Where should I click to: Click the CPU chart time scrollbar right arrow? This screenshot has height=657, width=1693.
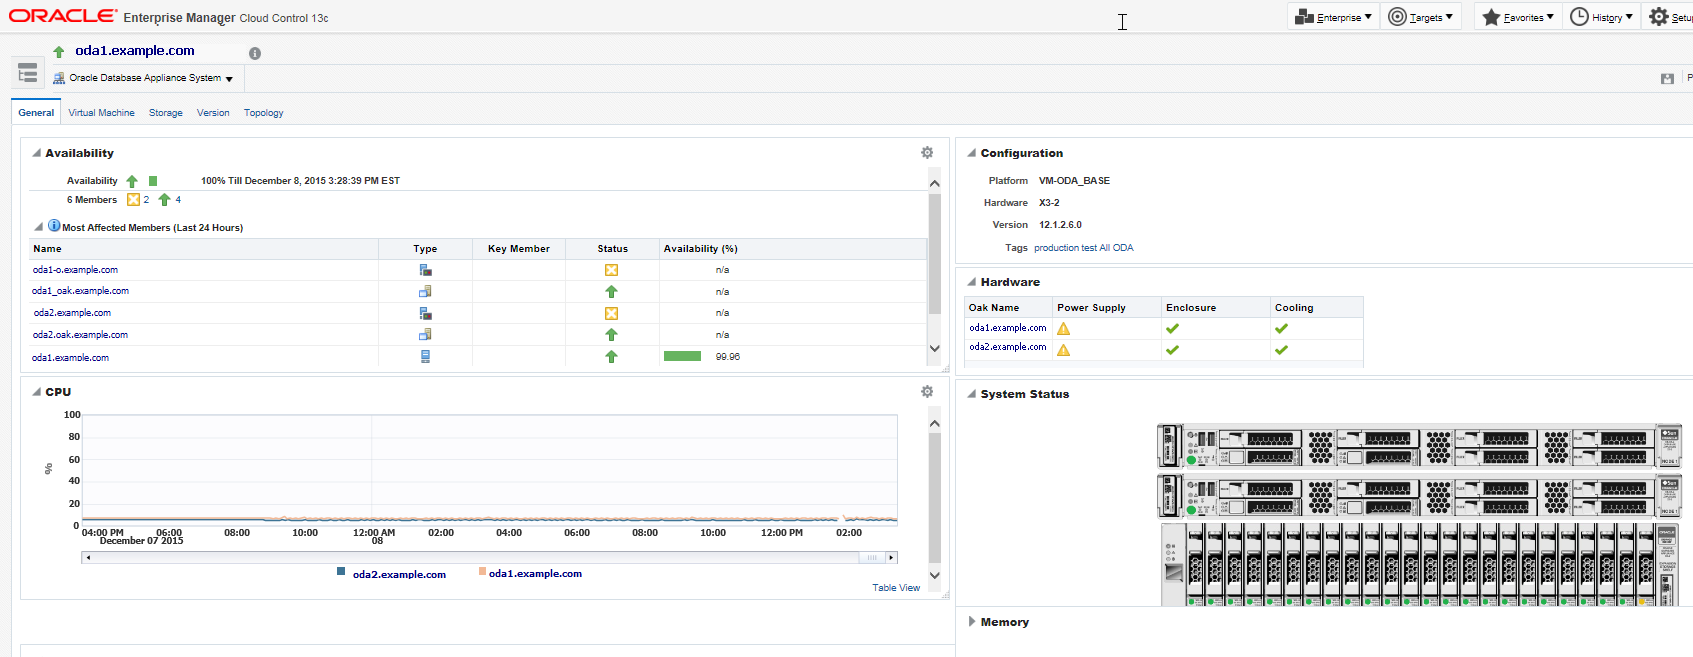[x=891, y=557]
